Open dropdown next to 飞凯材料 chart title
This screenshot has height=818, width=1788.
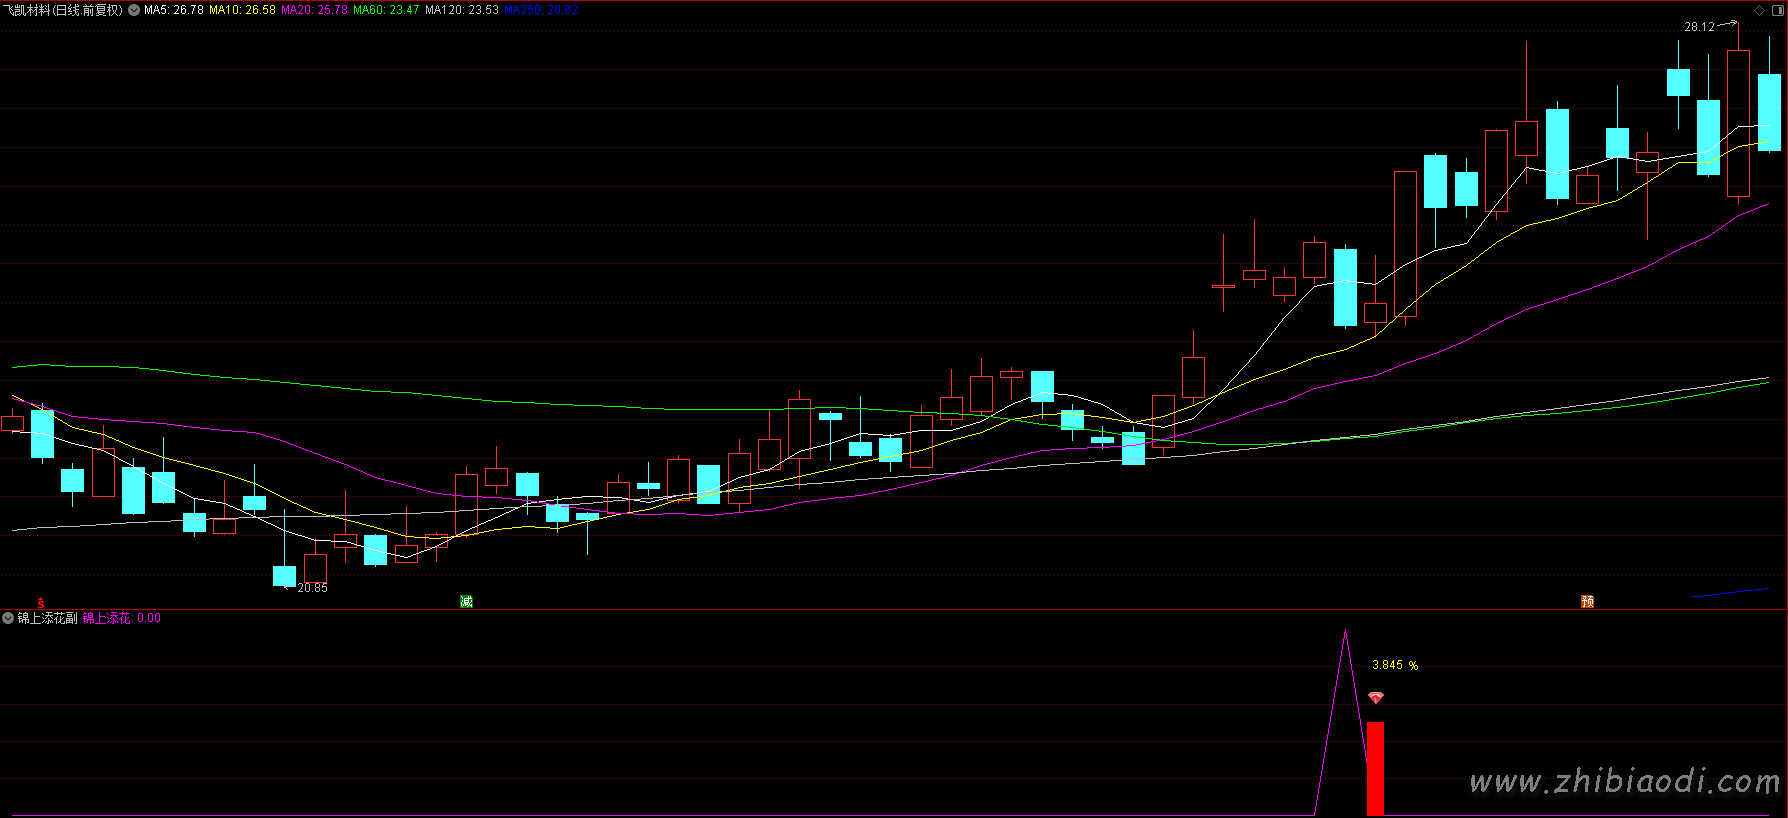coord(134,10)
